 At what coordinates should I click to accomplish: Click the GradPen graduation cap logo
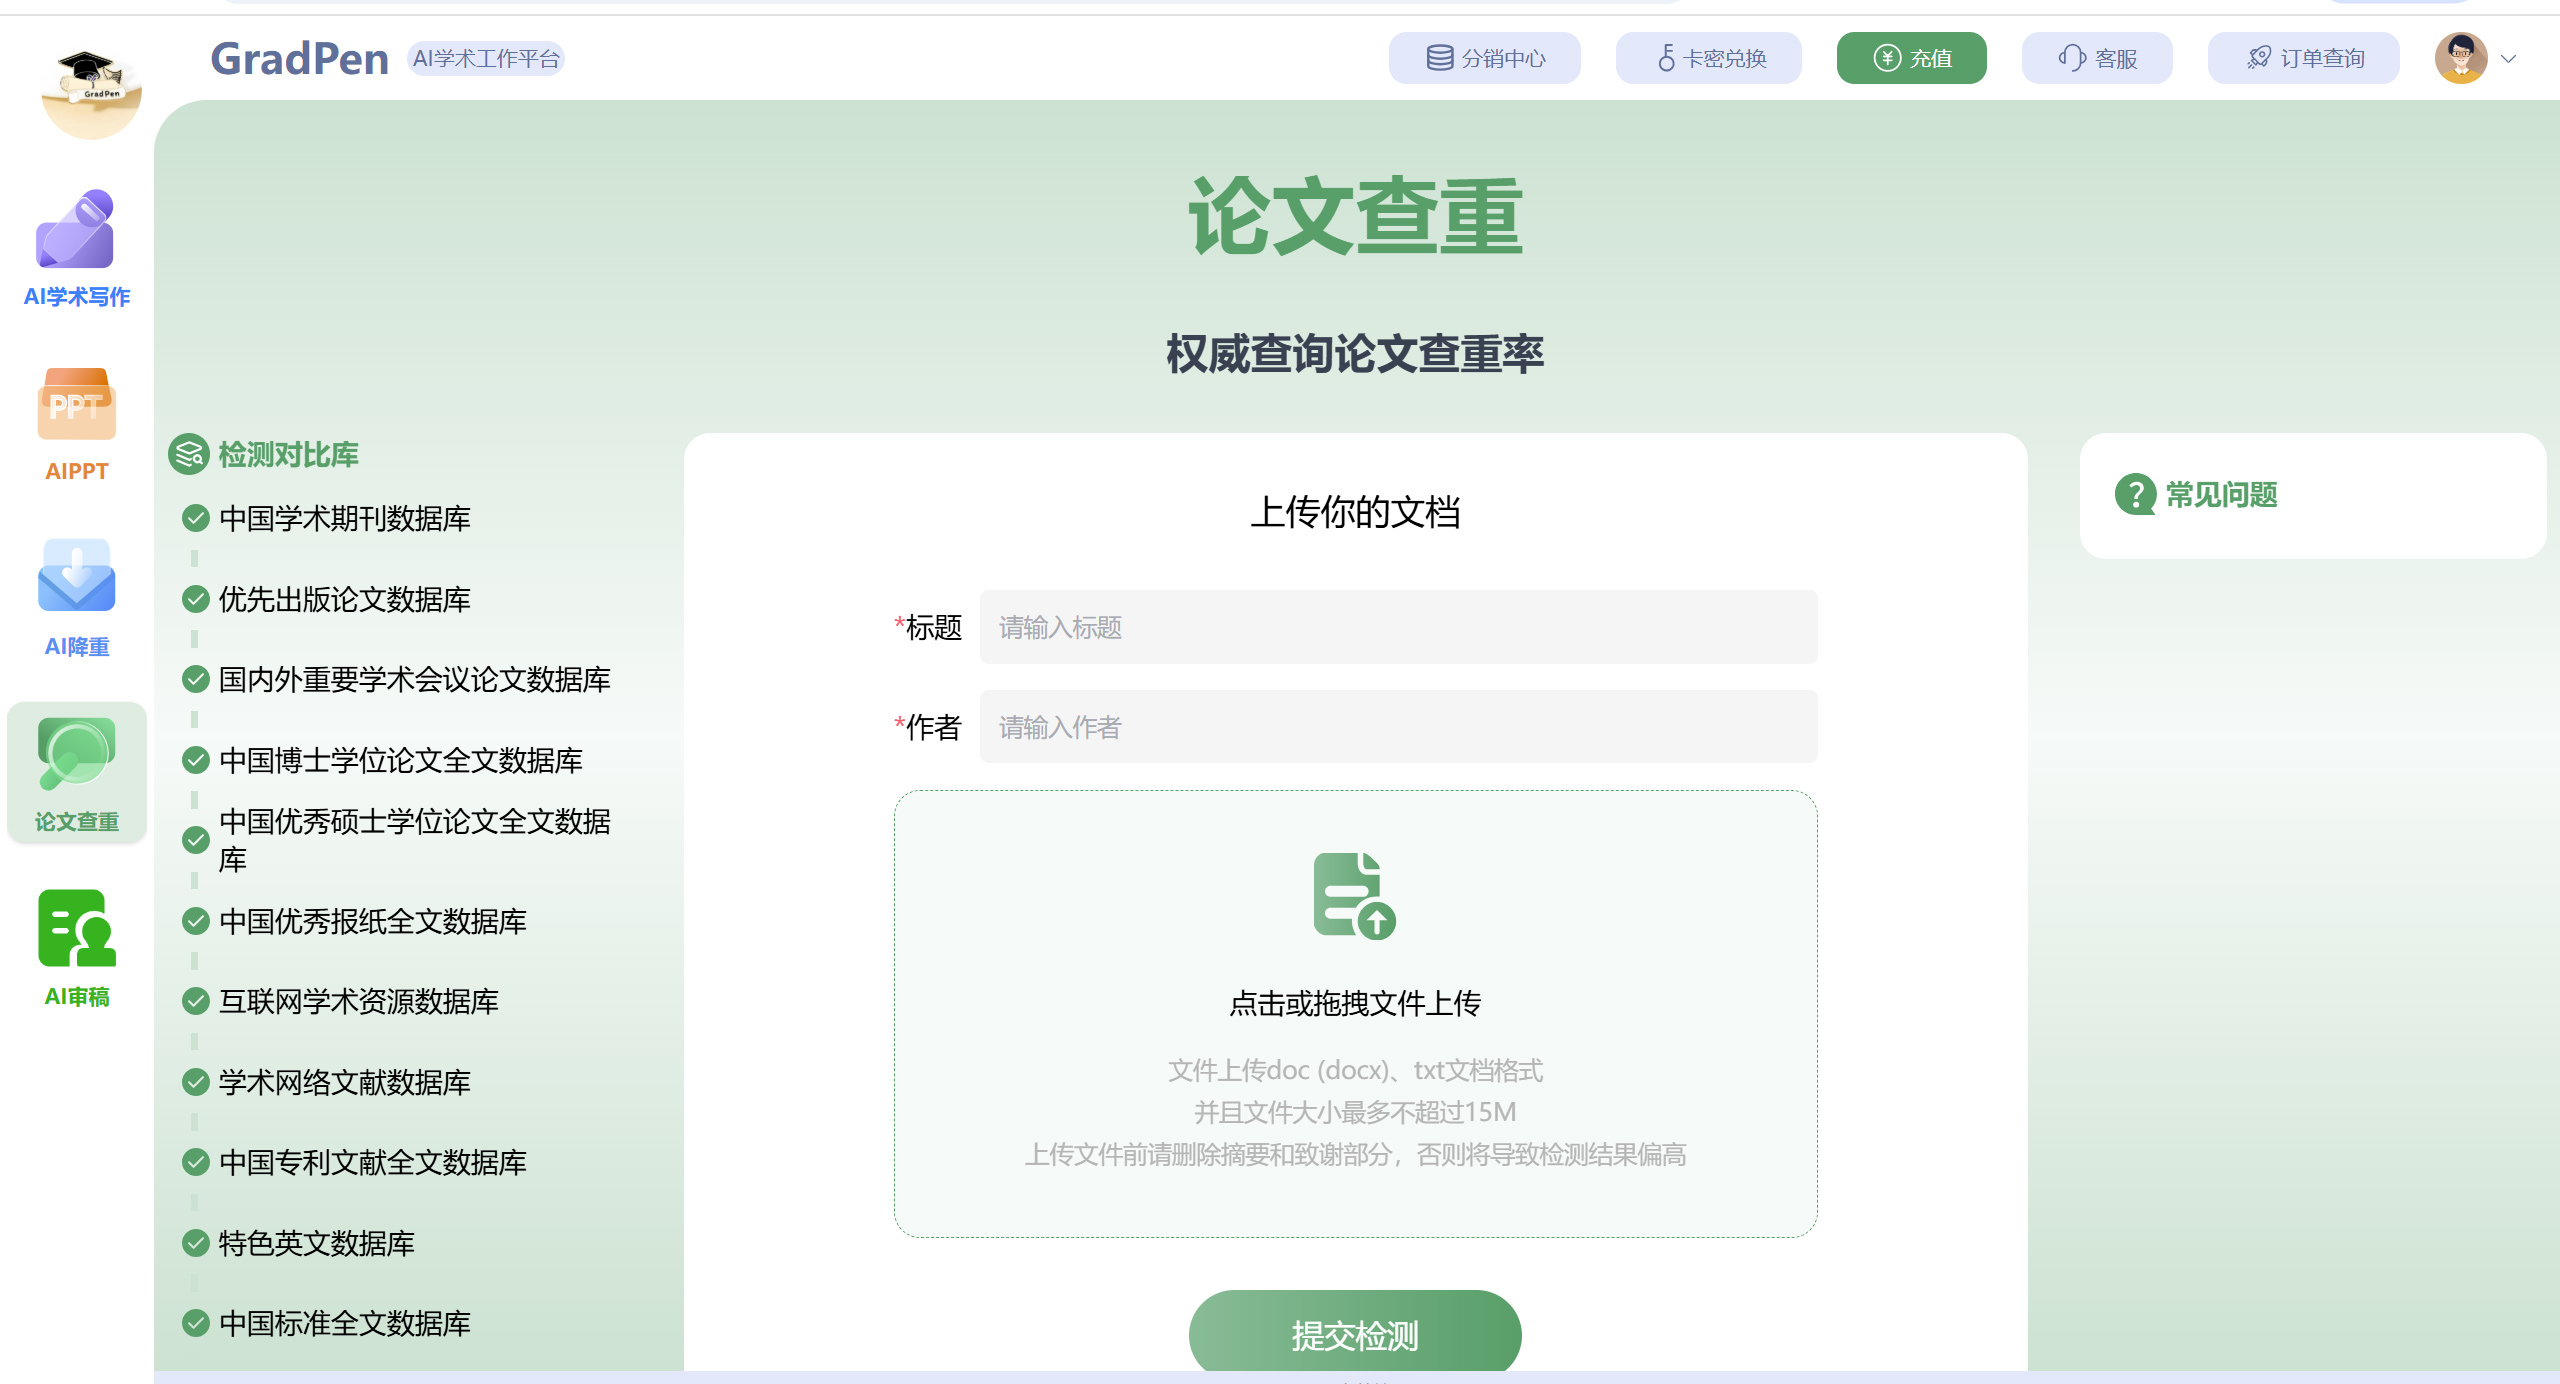pyautogui.click(x=90, y=92)
